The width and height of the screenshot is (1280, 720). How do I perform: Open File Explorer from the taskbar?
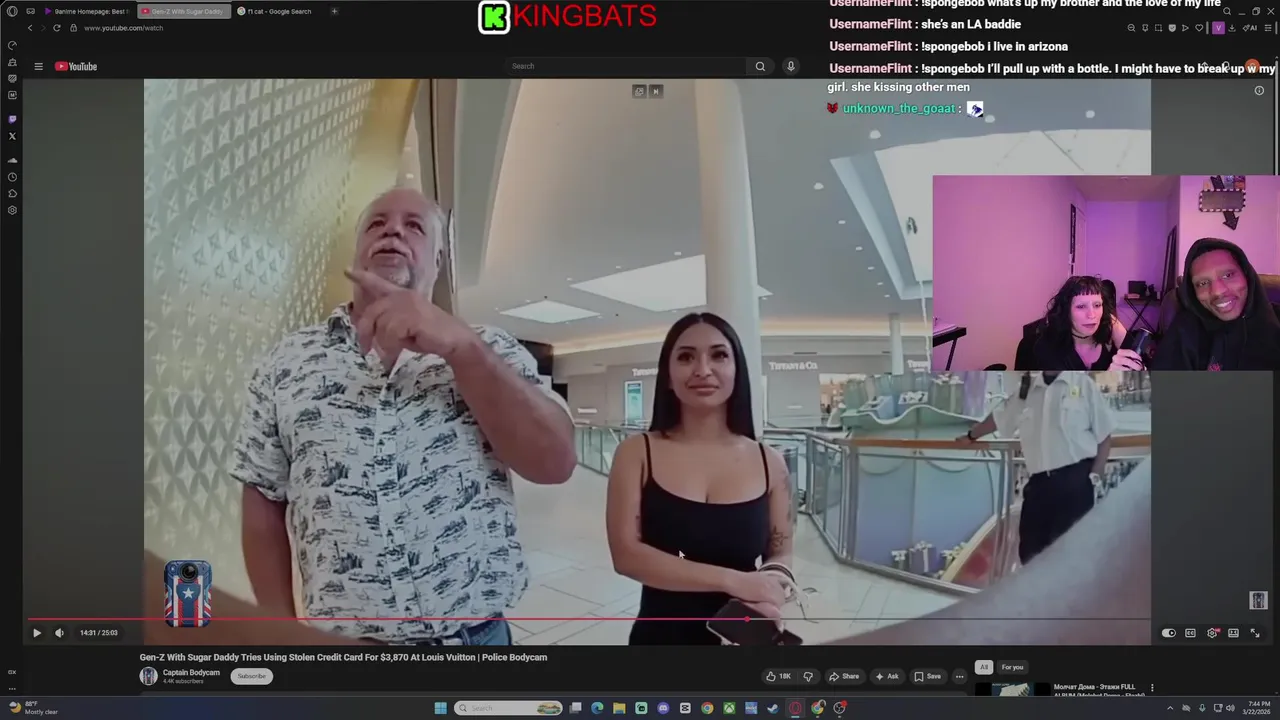(619, 708)
